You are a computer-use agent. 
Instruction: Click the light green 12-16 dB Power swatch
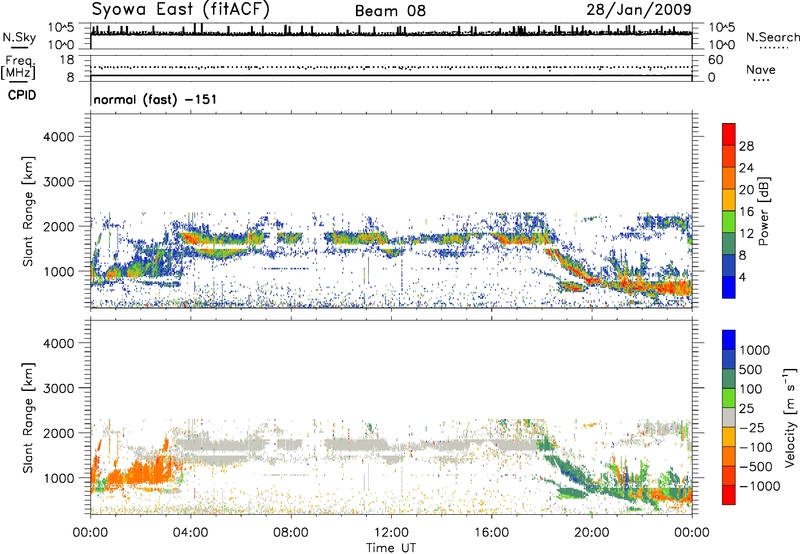pos(729,222)
